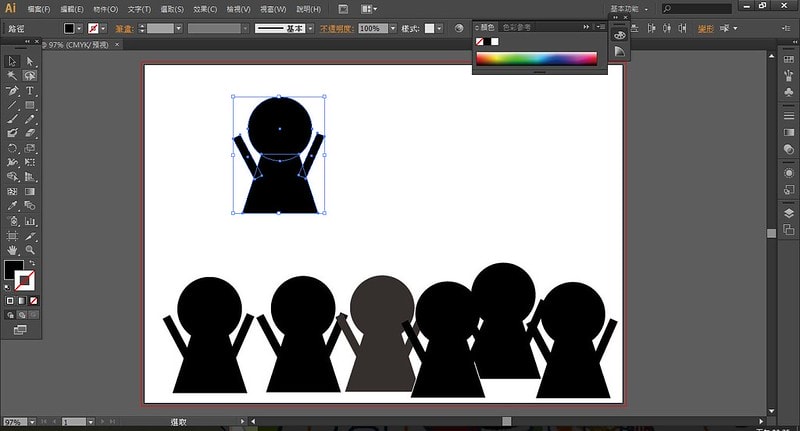Open the Layers panel icon in right dock
The image size is (800, 431).
tap(788, 213)
